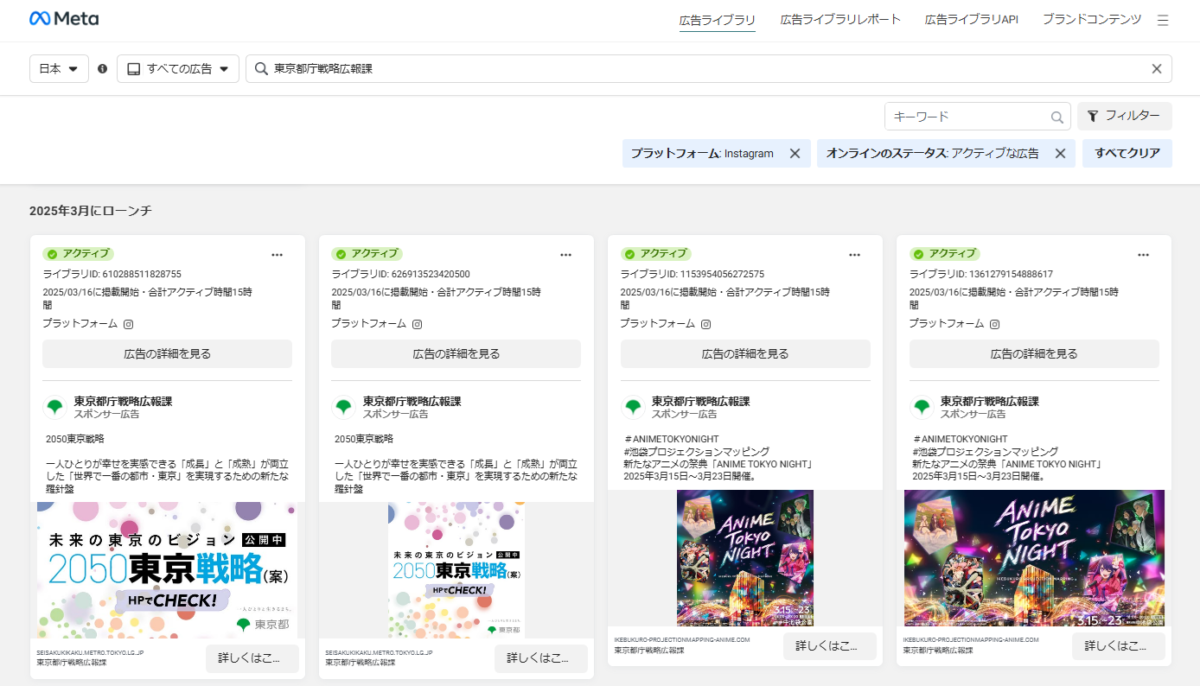Viewport: 1200px width, 686px height.
Task: Open the hamburger menu icon
Action: tap(1163, 20)
